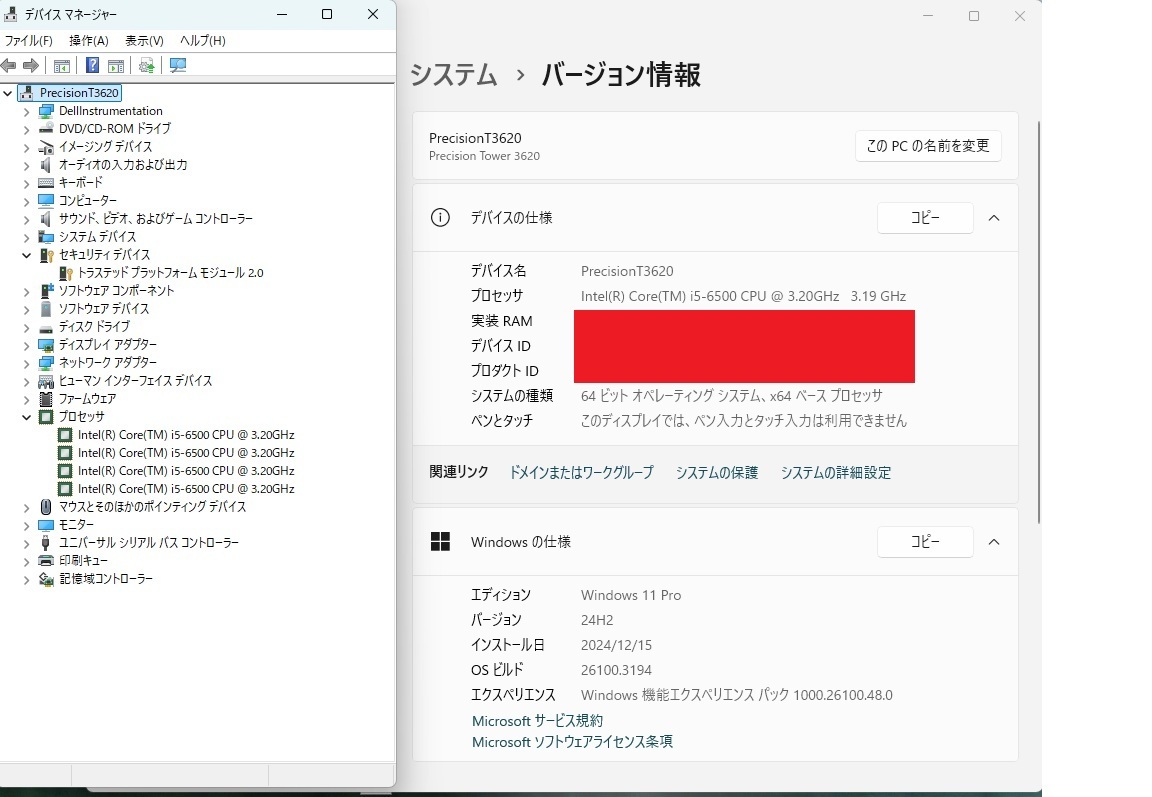Collapse the セキュリティ デバイス category
Screen dimensions: 1152x797
tap(25, 254)
